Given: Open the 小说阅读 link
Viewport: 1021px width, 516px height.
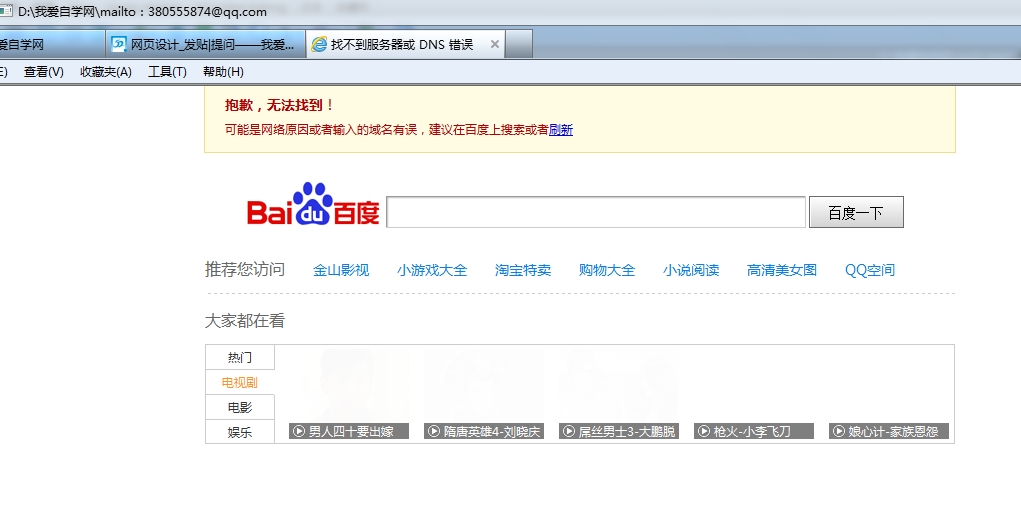Looking at the screenshot, I should [x=691, y=270].
